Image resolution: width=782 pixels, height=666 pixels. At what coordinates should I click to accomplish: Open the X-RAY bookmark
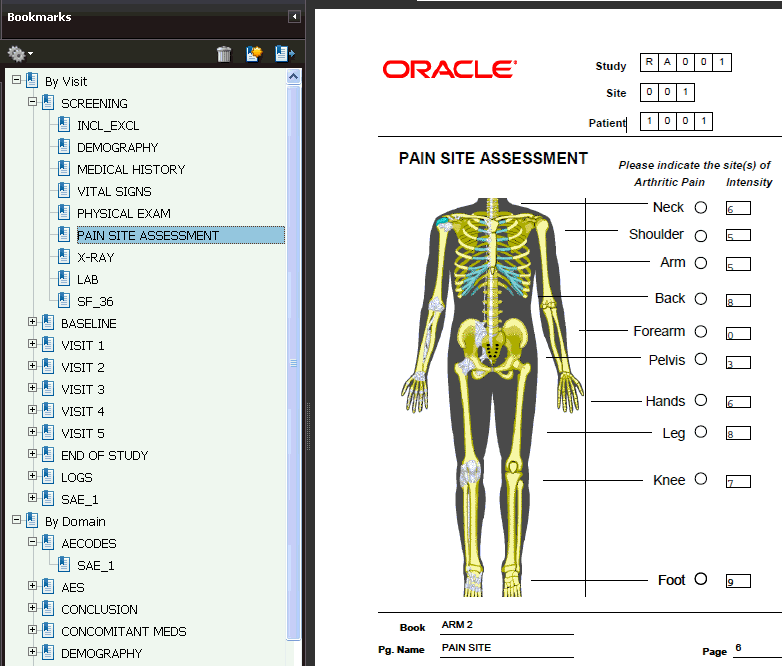pyautogui.click(x=95, y=257)
